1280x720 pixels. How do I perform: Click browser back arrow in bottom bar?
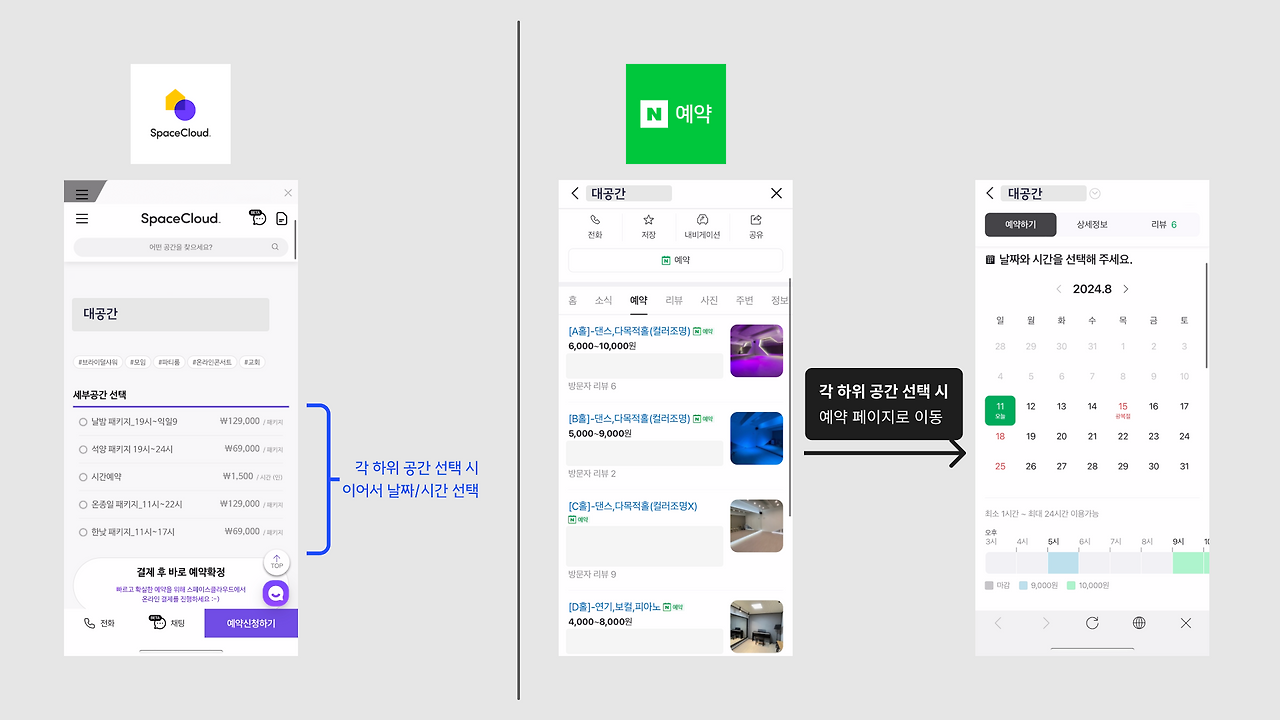998,623
